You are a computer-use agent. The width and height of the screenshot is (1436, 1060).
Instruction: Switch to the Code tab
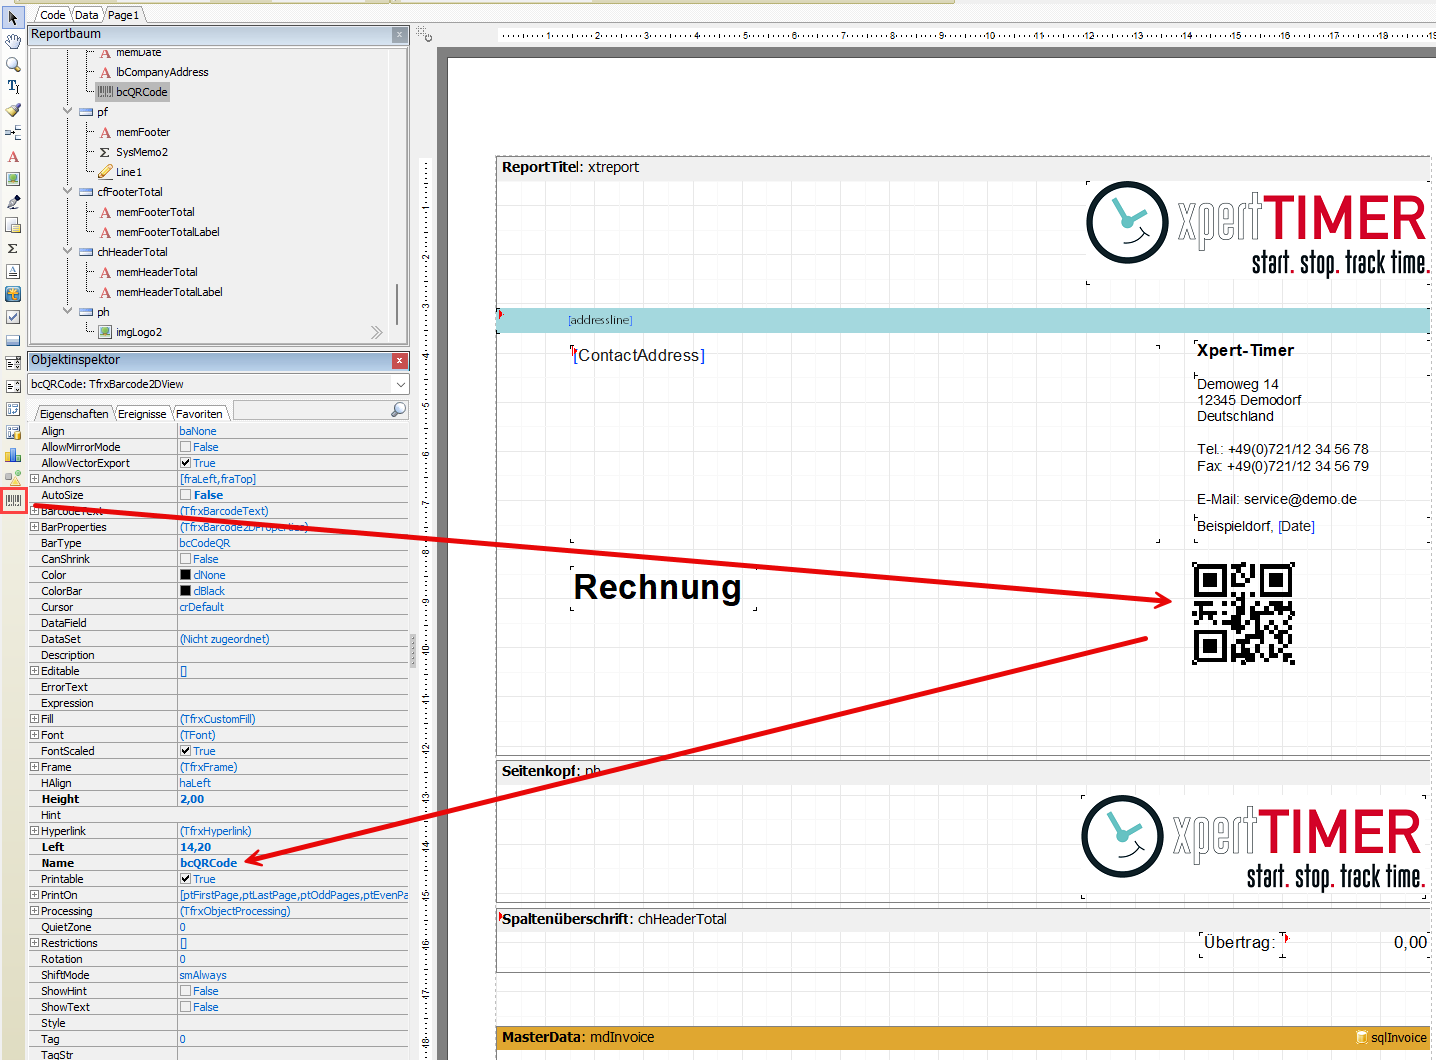pos(52,15)
